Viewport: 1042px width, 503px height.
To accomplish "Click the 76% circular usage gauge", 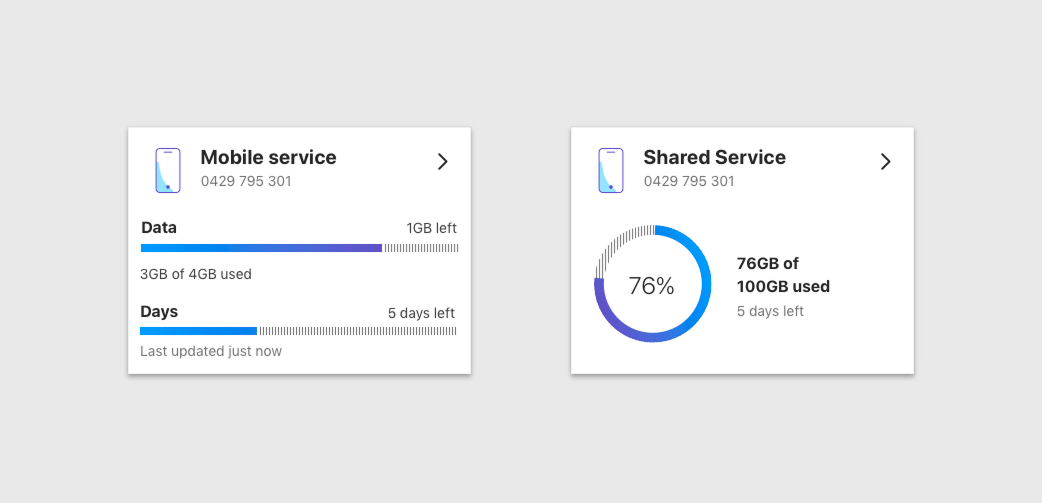I will [653, 284].
